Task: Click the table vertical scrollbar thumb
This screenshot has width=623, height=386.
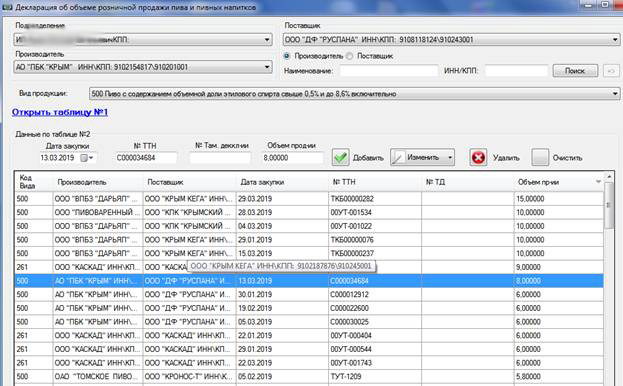Action: (x=608, y=205)
